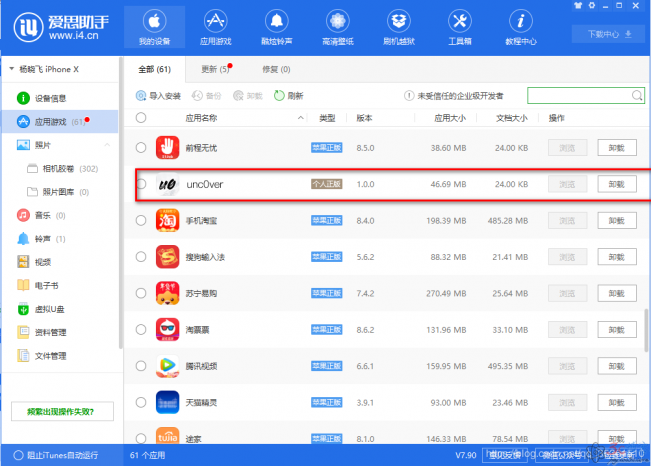This screenshot has width=651, height=466.
Task: Open the 工具箱 toolbox section
Action: coord(460,27)
